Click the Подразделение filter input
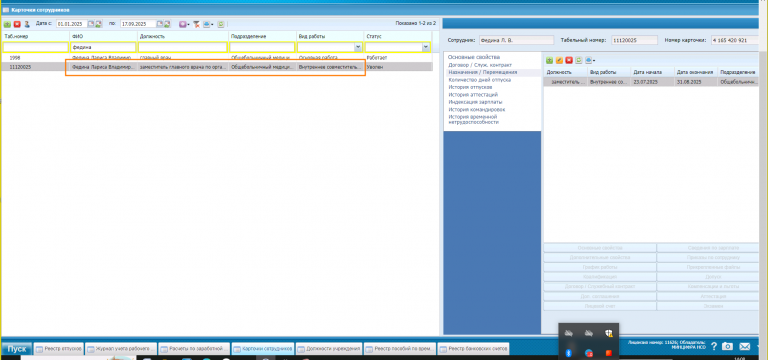 coord(262,47)
